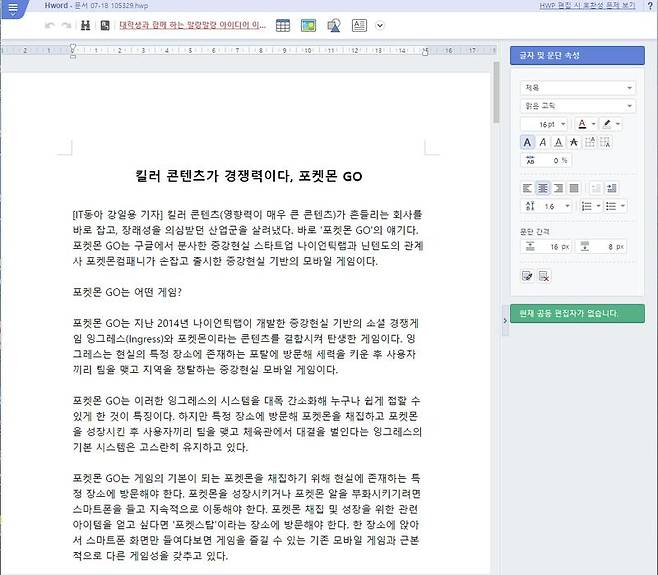Open the HWP compatibility link at top right
The width and height of the screenshot is (658, 575).
588,6
